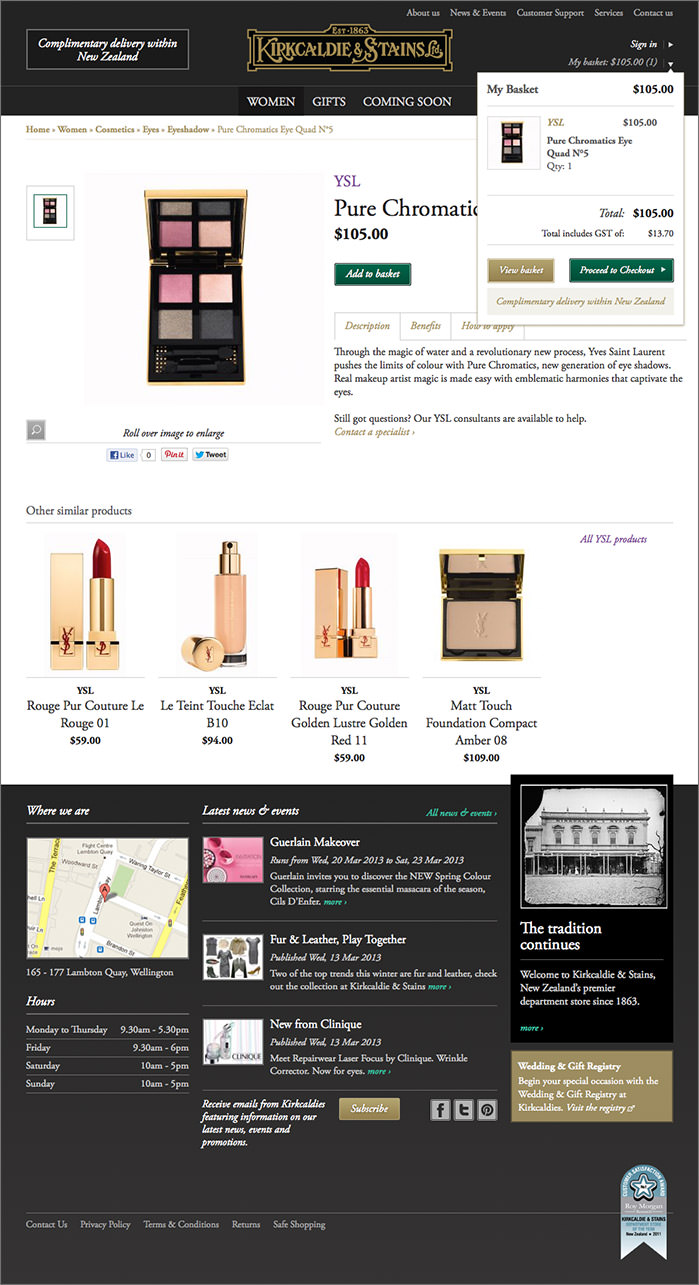Open All news & events link

461,813
